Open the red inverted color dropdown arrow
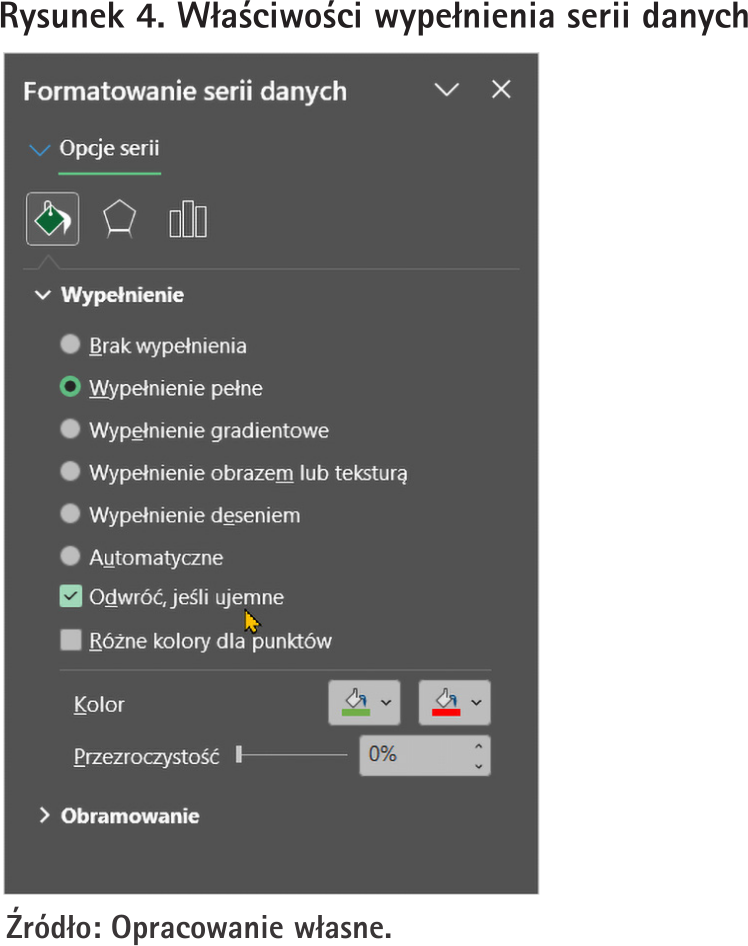Viewport: 748px width, 946px height. coord(476,703)
